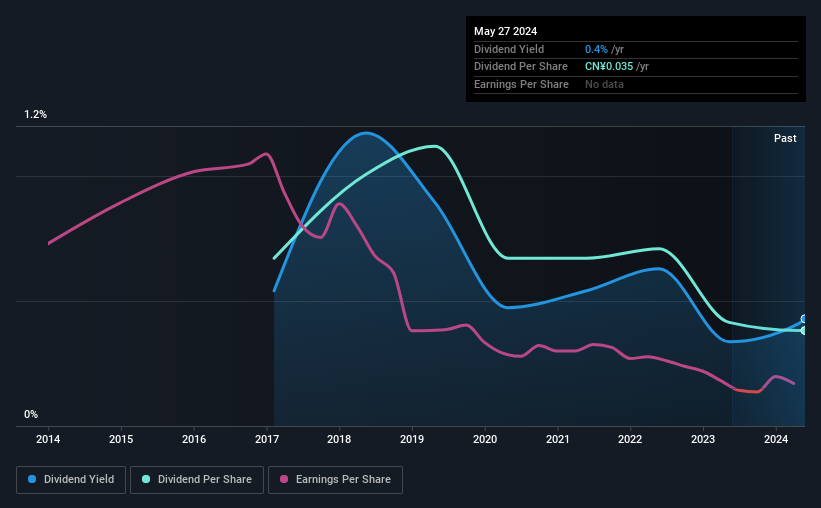Click the 0.4% Dividend Yield value in tooltip
The height and width of the screenshot is (508, 821).
coord(596,49)
